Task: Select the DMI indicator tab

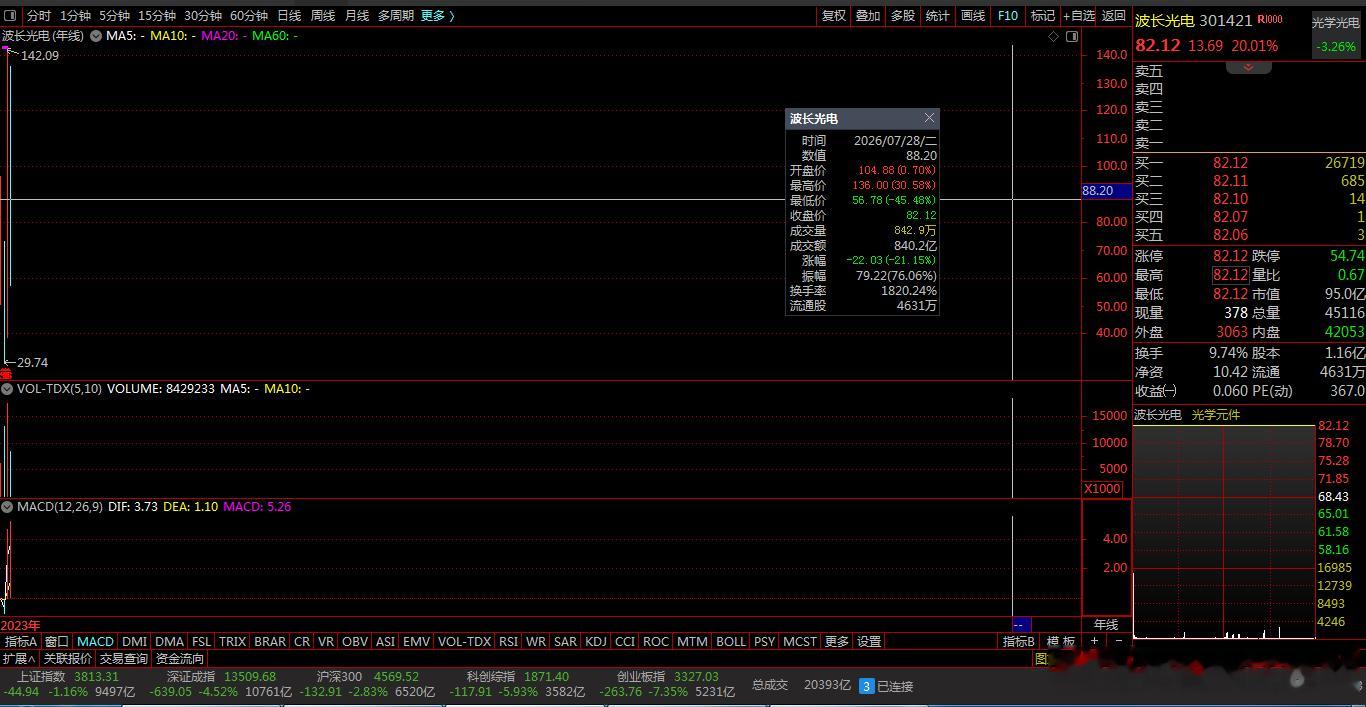Action: (134, 641)
